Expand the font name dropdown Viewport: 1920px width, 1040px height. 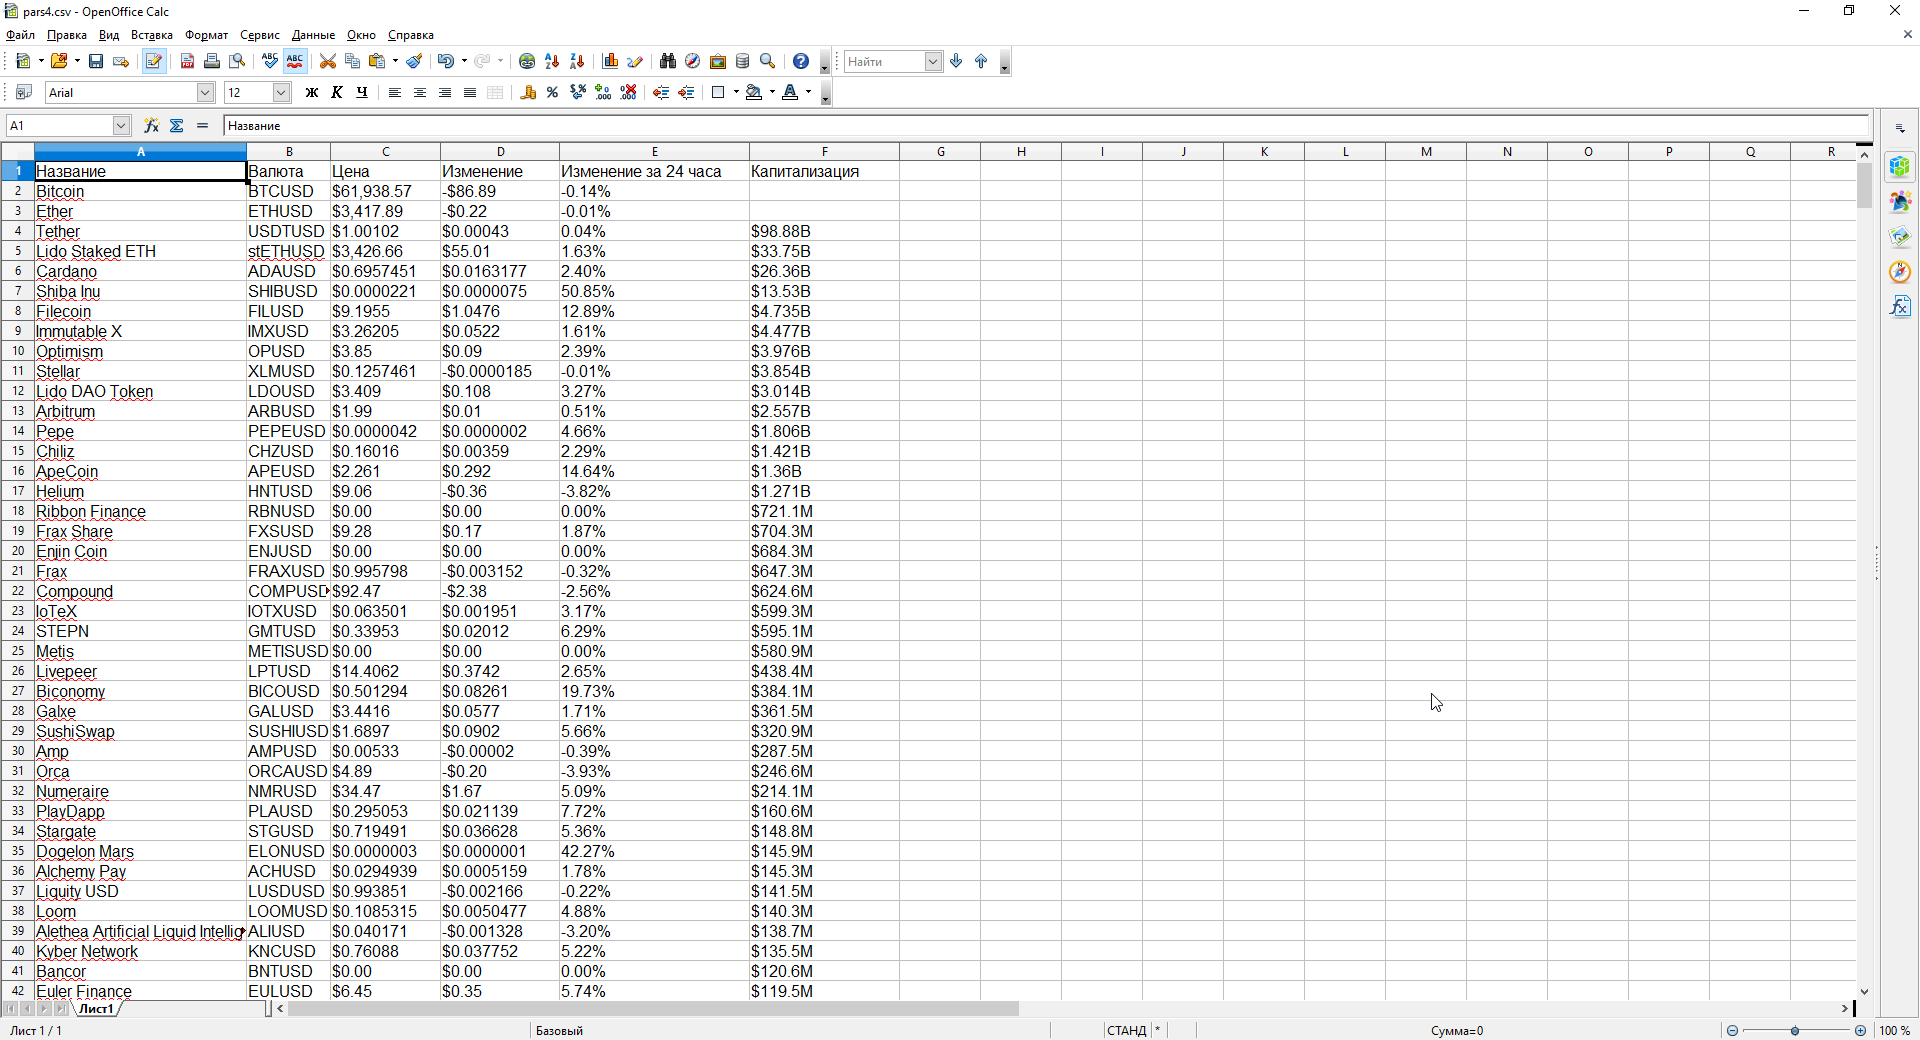[205, 92]
